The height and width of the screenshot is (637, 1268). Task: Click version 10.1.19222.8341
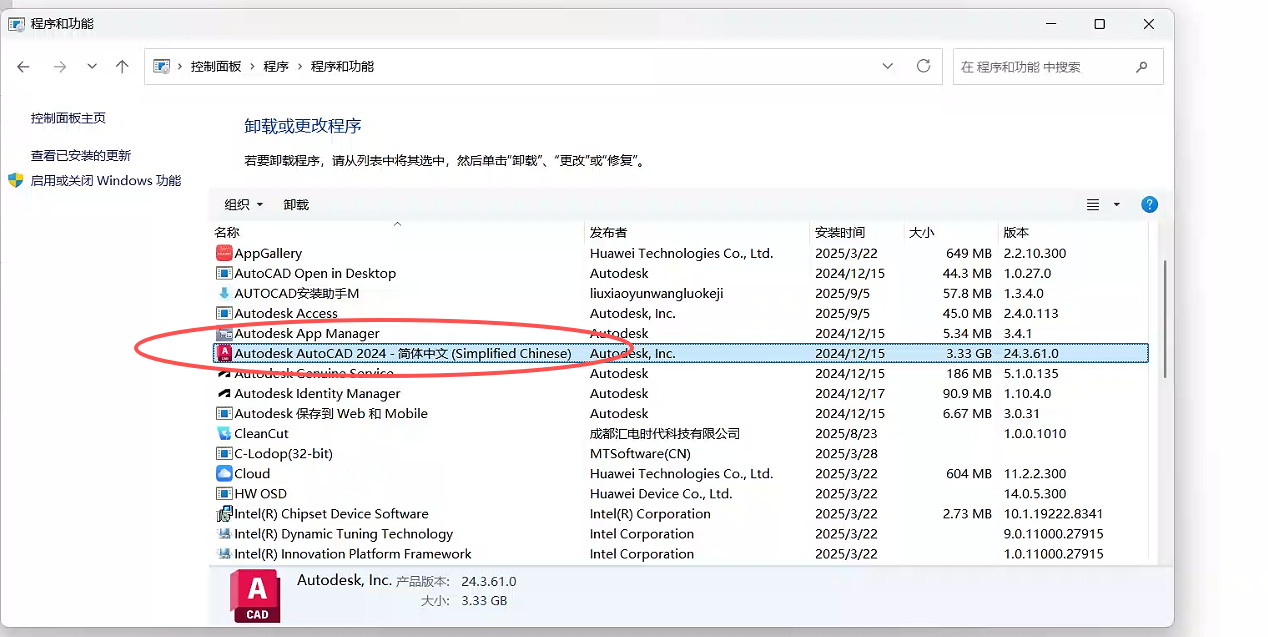point(1053,513)
